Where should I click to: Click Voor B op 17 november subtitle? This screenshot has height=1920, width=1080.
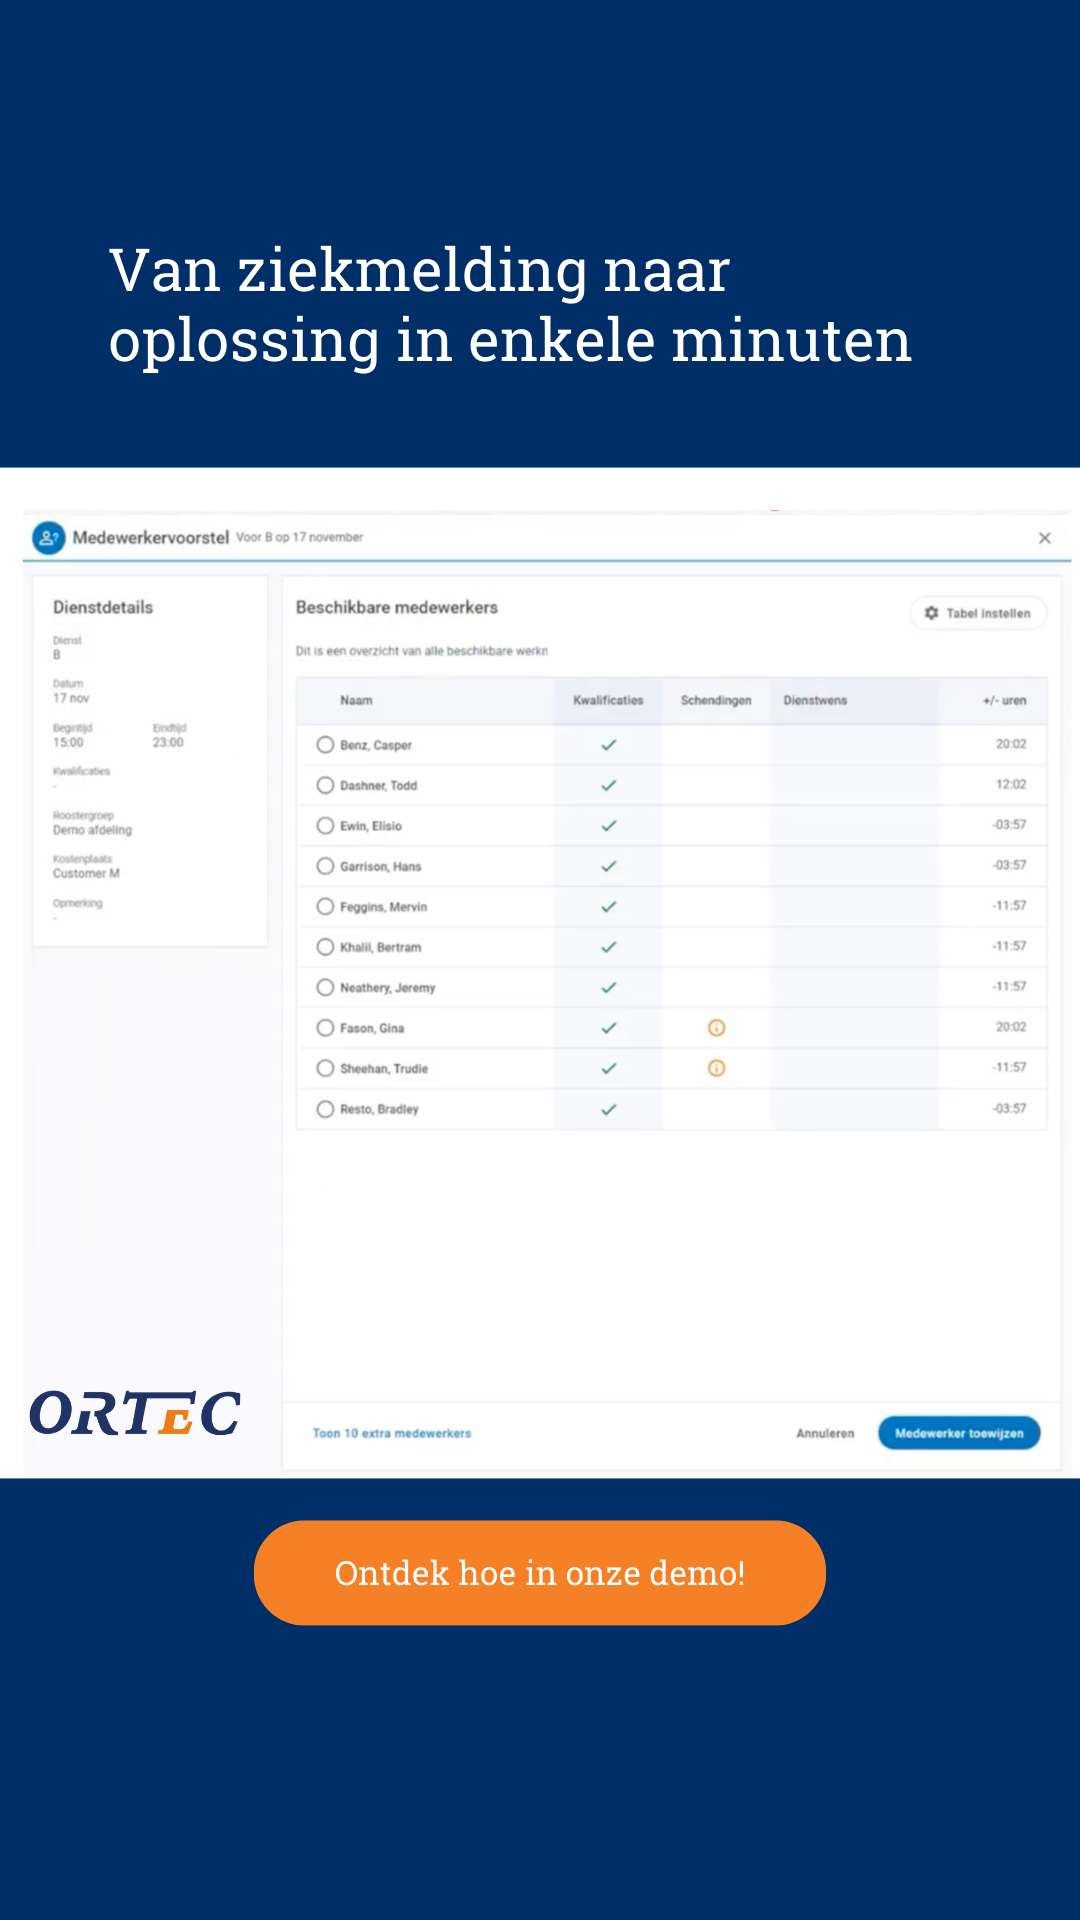pyautogui.click(x=299, y=537)
